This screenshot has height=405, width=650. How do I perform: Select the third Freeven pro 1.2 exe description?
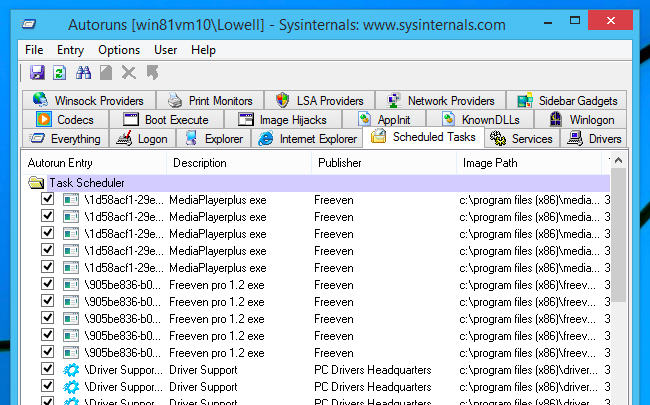click(217, 319)
